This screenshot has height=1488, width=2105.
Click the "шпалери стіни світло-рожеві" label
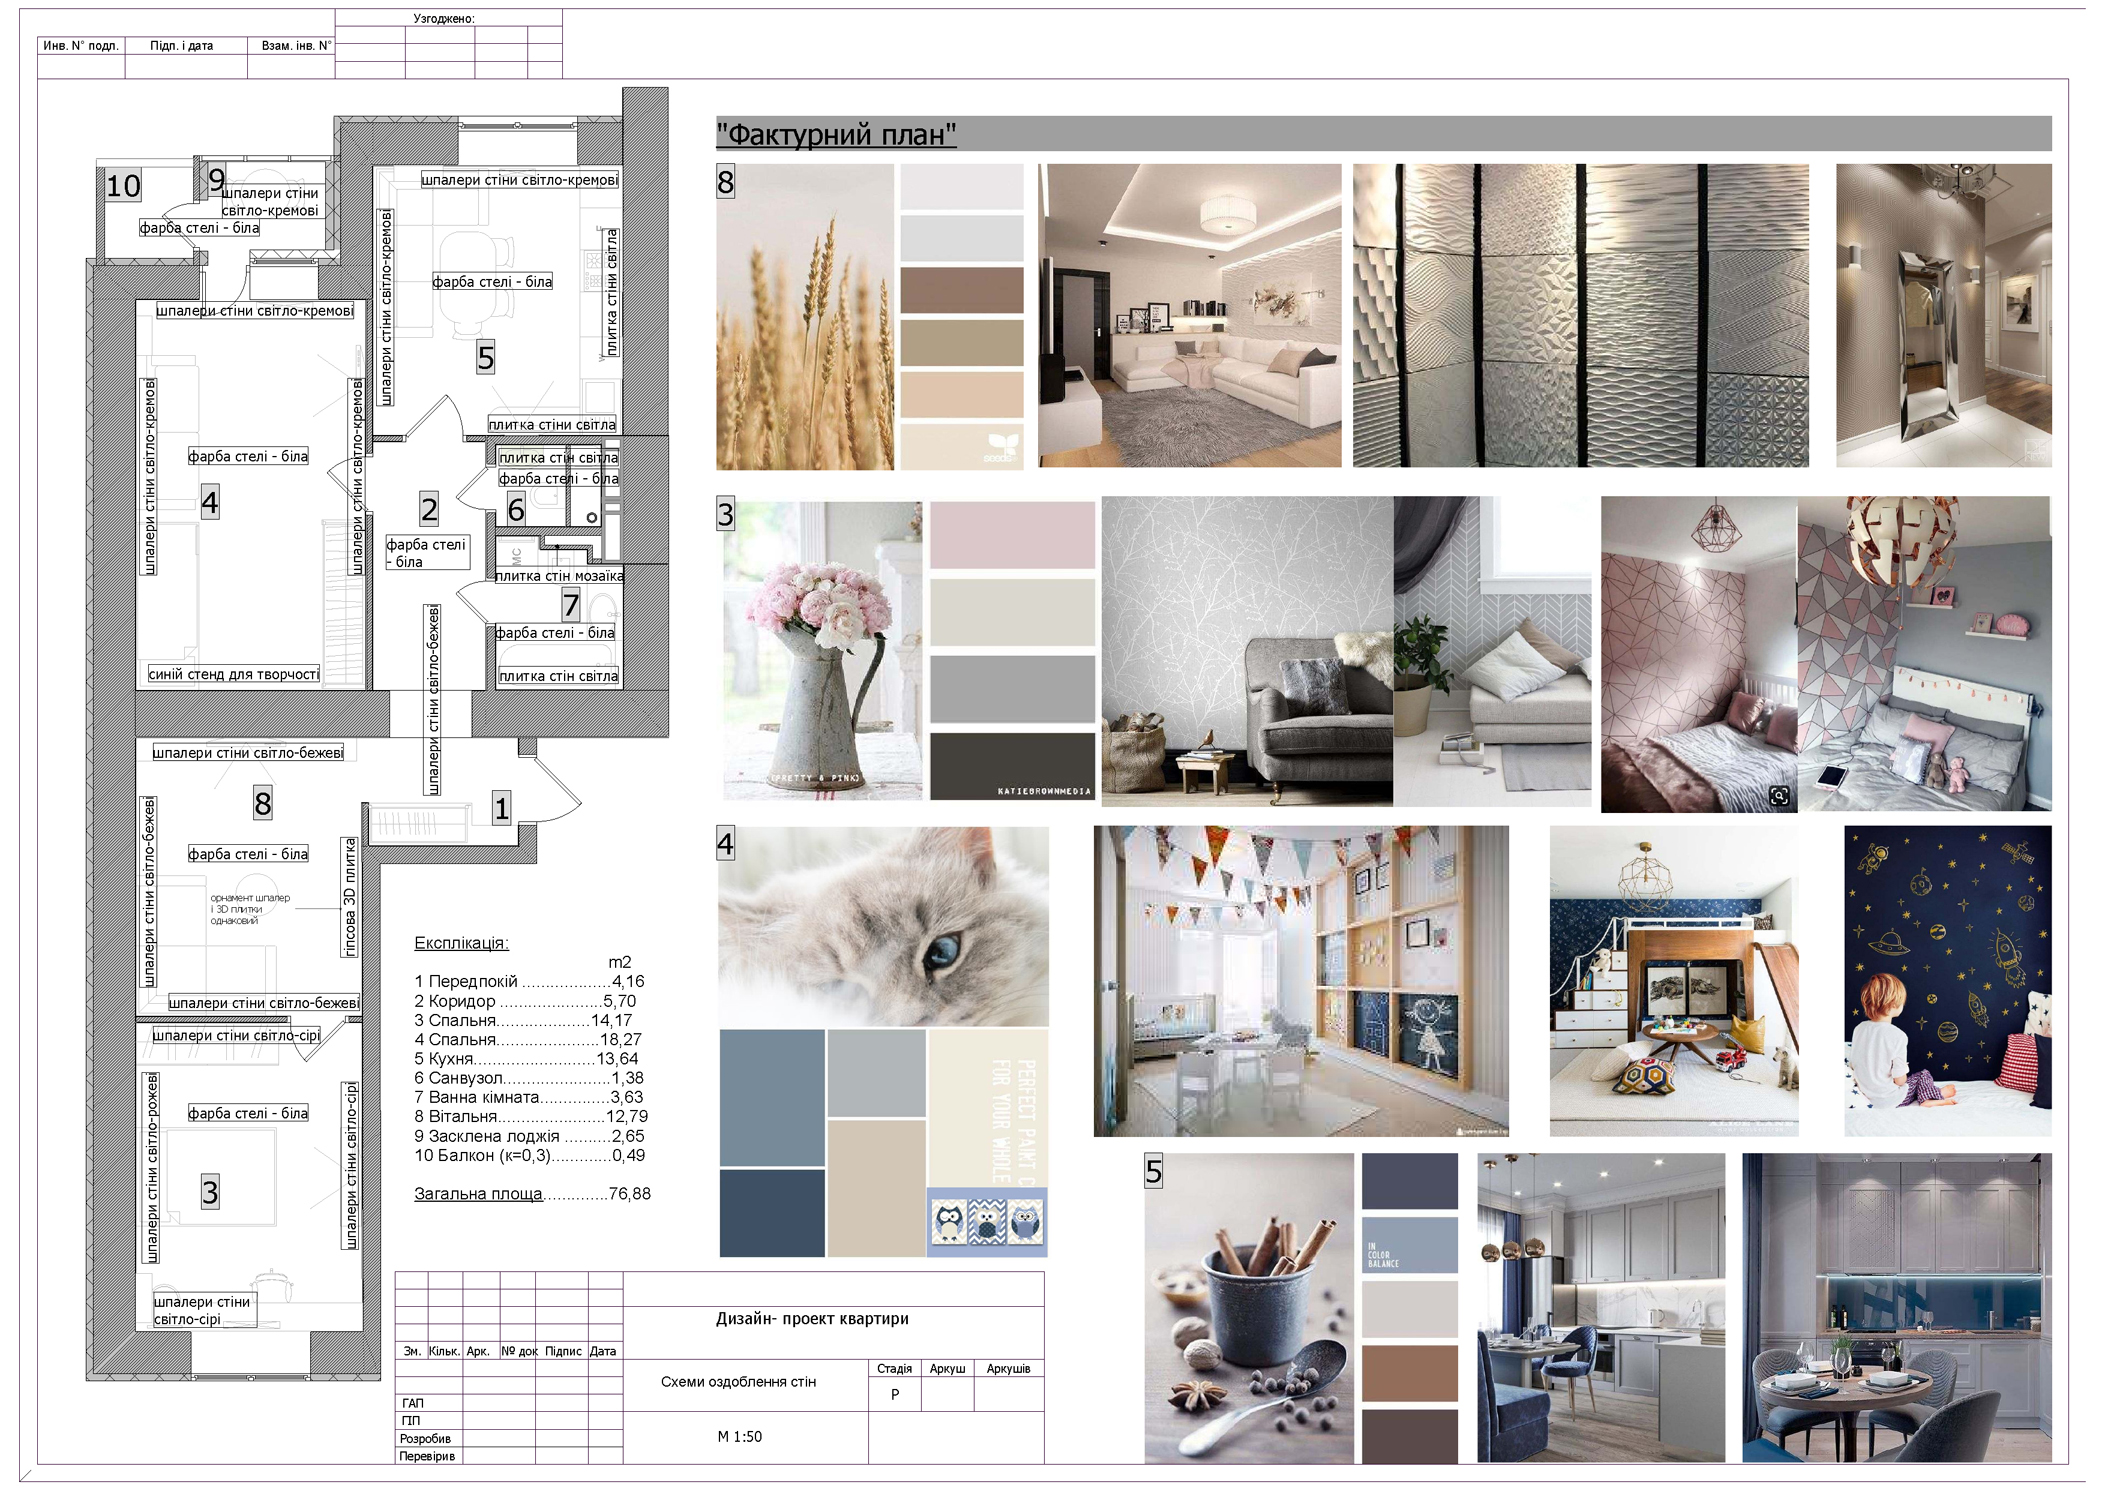click(x=151, y=1167)
